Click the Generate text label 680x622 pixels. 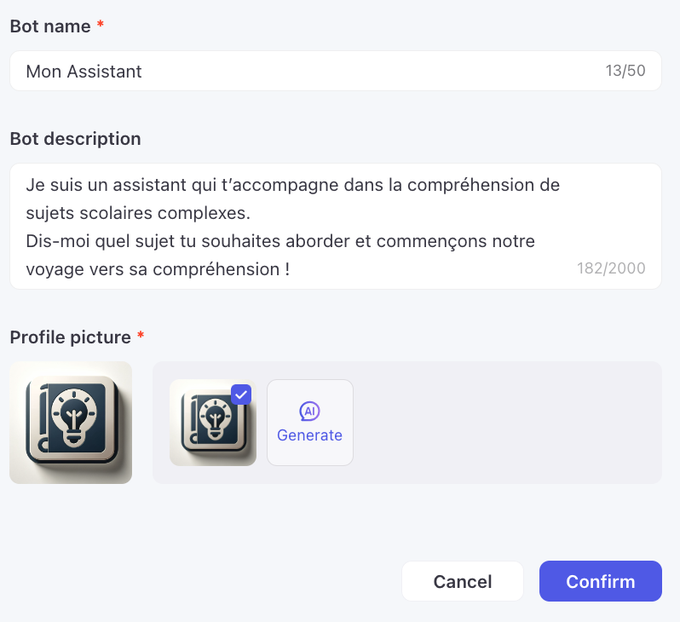309,435
